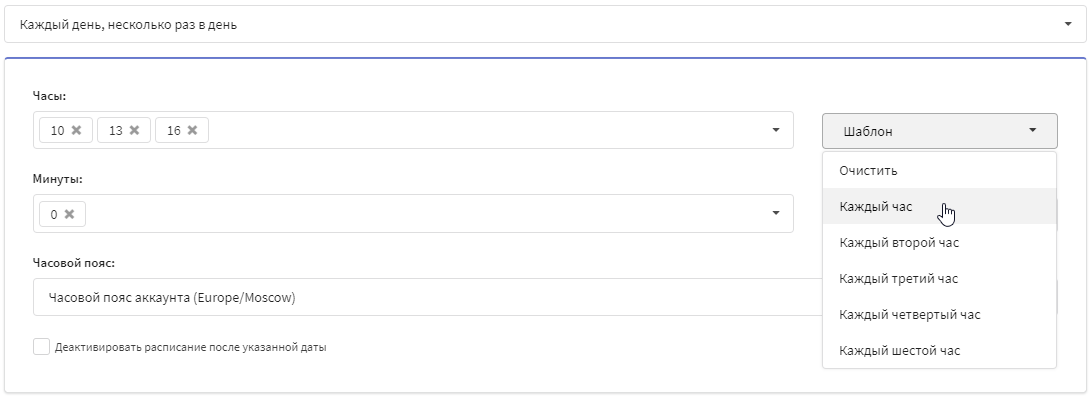Open the Часовой пояс timezone selector
This screenshot has height=398, width=1091.
click(427, 298)
